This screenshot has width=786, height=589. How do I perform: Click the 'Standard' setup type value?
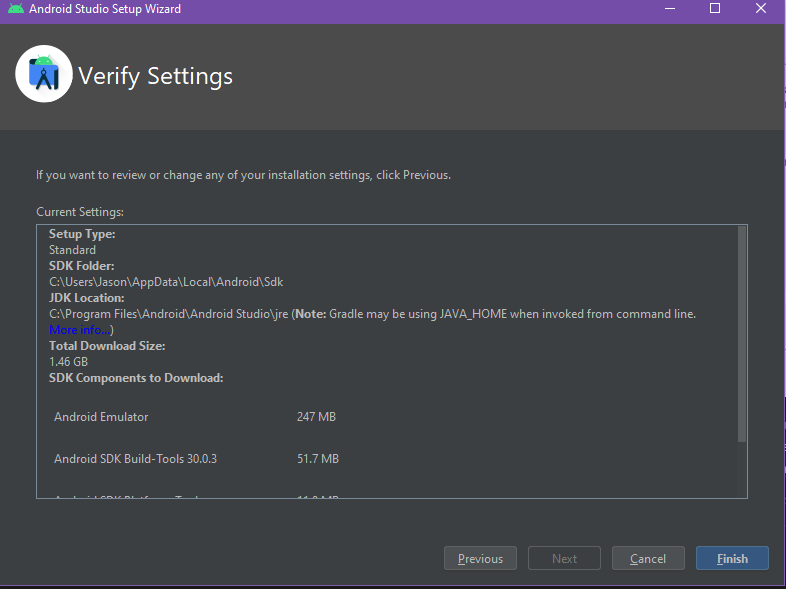(x=72, y=250)
